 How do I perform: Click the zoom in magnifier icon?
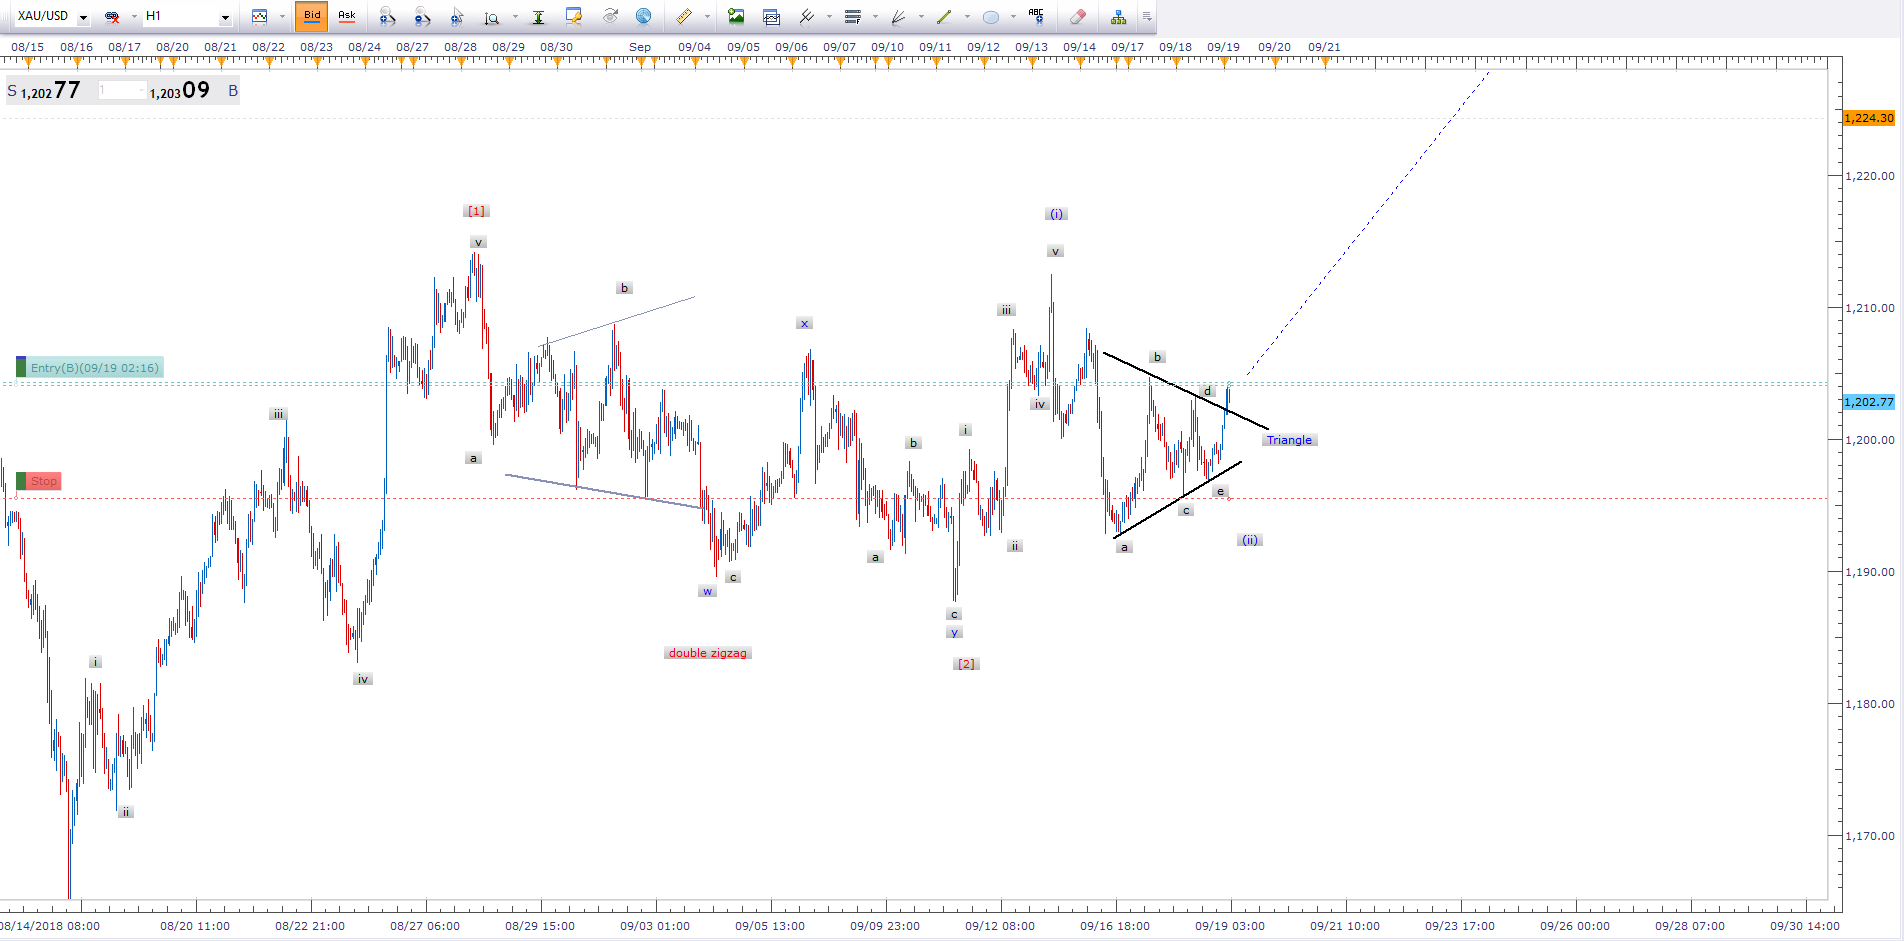click(x=387, y=17)
